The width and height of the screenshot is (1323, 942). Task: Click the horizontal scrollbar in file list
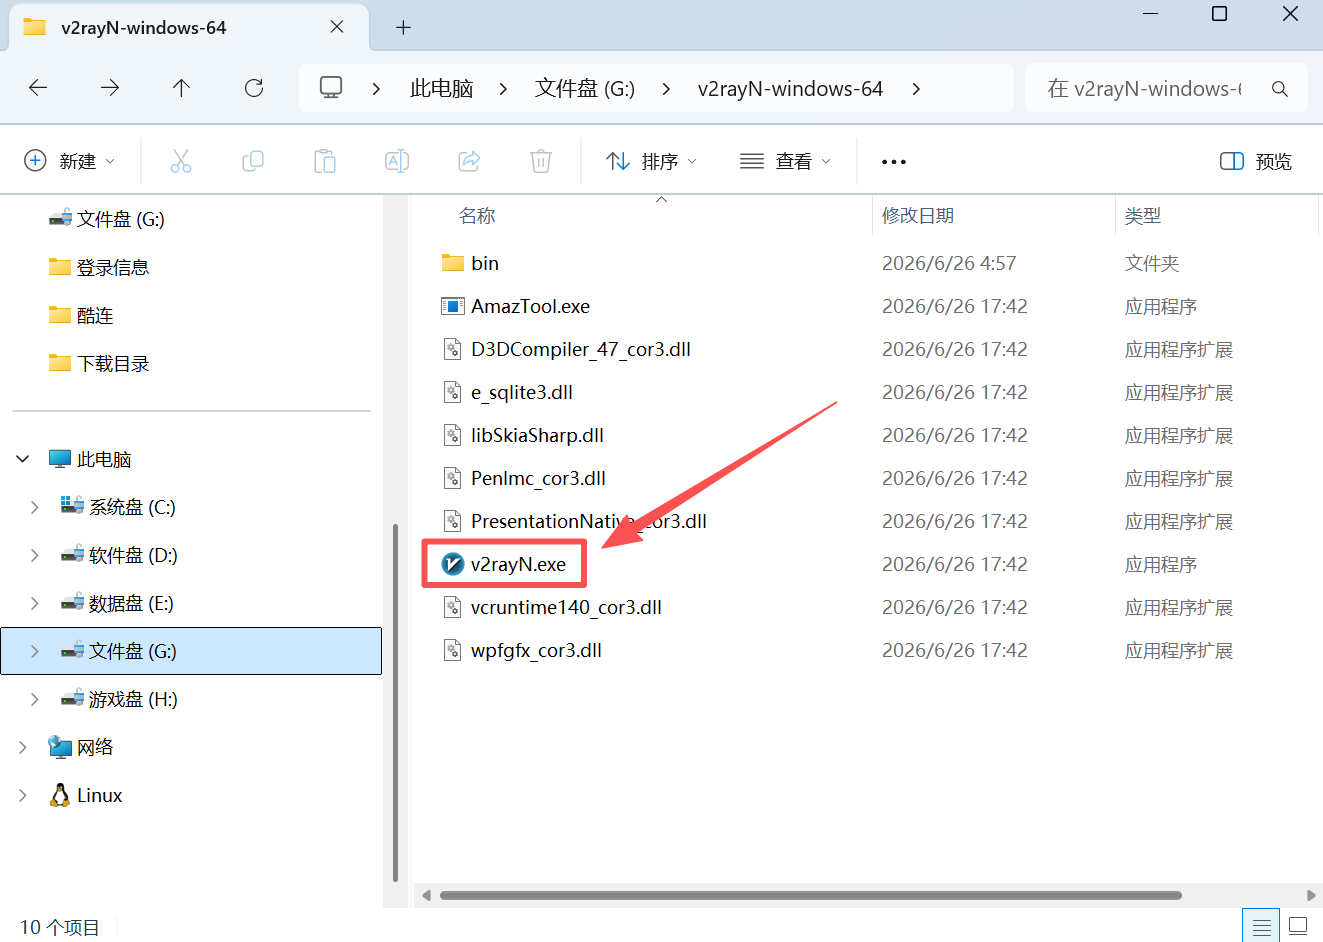tap(811, 895)
